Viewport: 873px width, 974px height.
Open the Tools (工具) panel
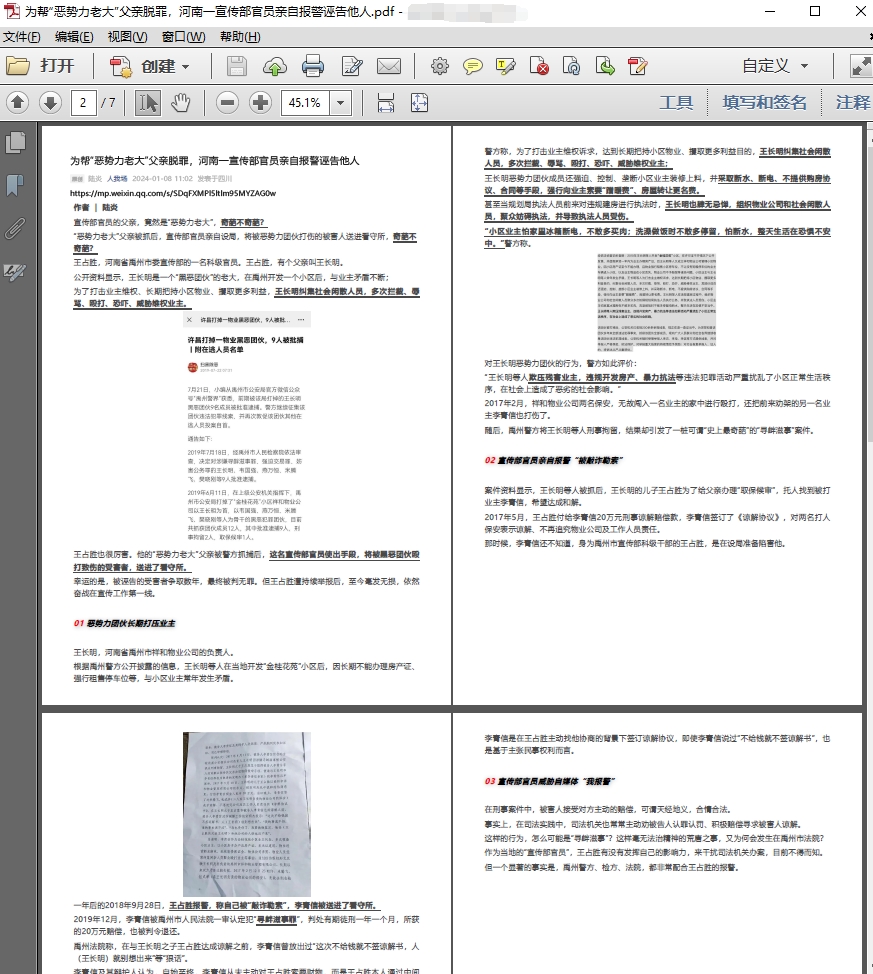point(676,102)
